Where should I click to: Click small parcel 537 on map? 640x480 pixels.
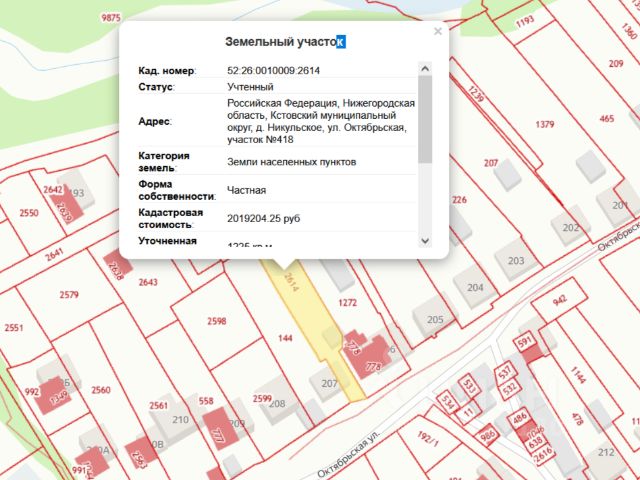click(504, 372)
